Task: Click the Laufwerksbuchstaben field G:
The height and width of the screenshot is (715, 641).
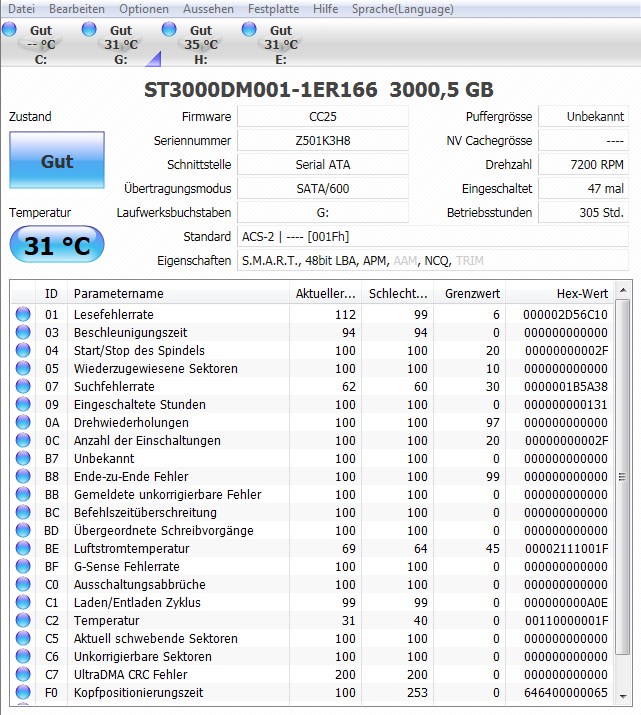Action: [323, 212]
